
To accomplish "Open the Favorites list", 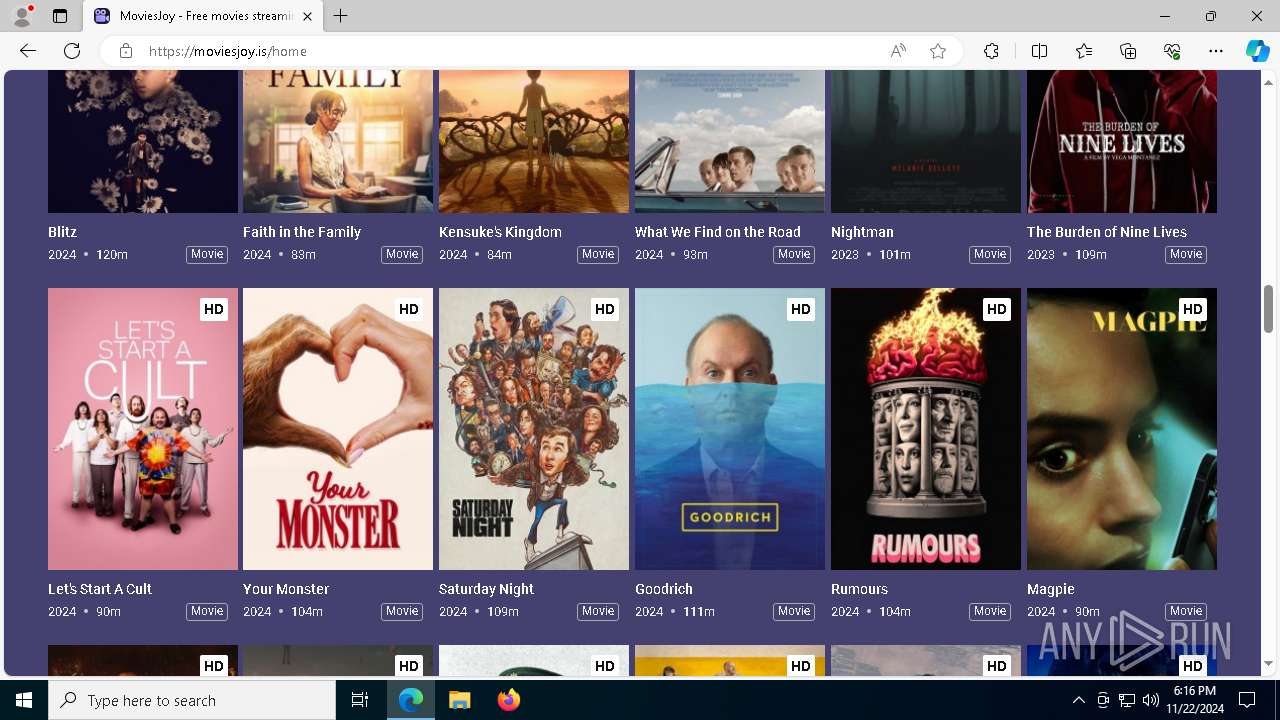I will coord(1084,51).
